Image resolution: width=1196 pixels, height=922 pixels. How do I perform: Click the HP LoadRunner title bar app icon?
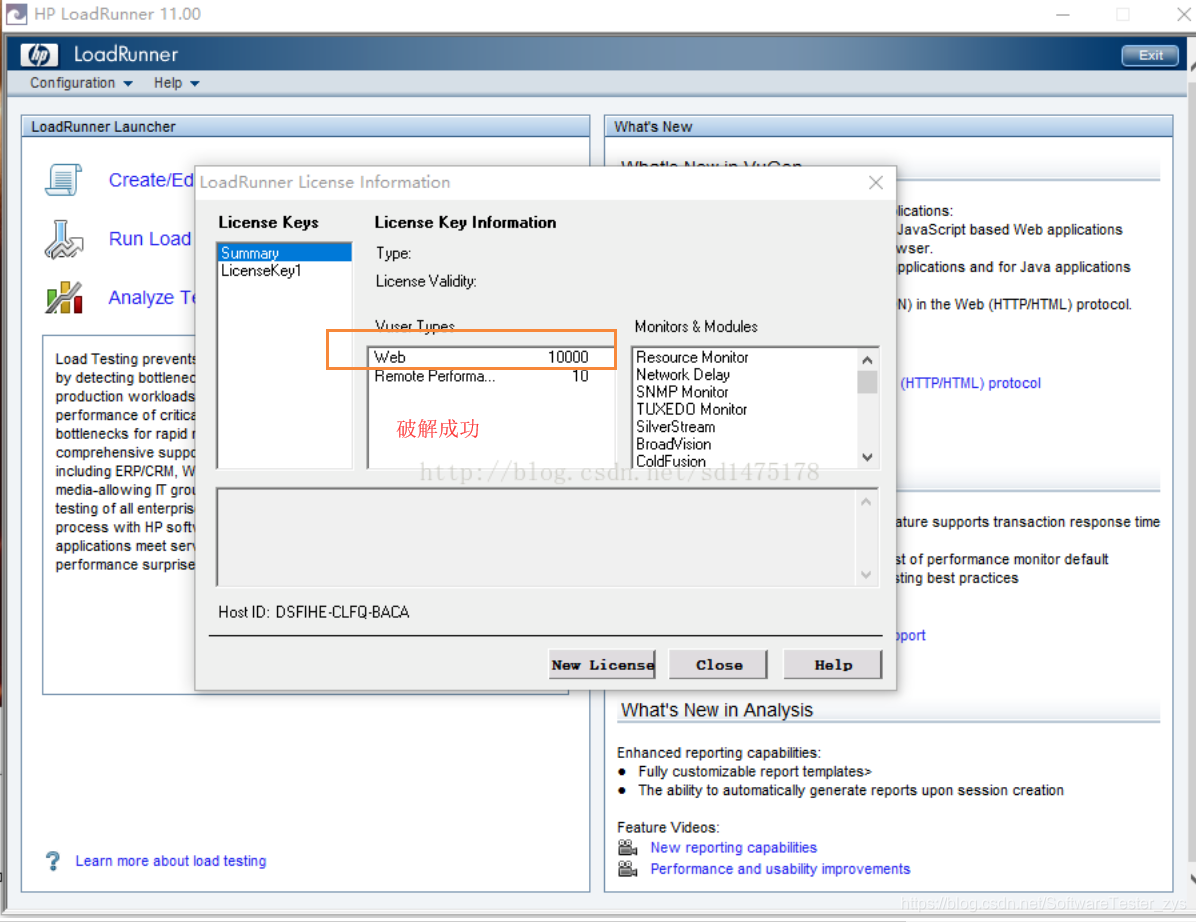click(x=16, y=14)
